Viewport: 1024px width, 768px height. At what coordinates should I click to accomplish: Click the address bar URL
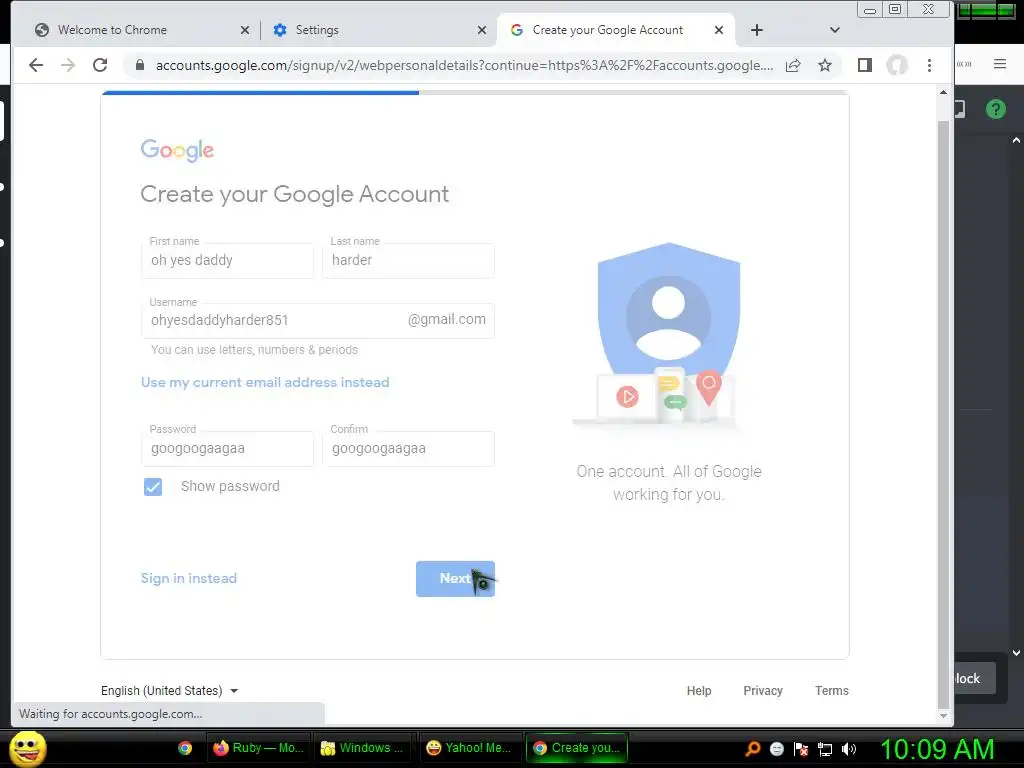[x=464, y=65]
